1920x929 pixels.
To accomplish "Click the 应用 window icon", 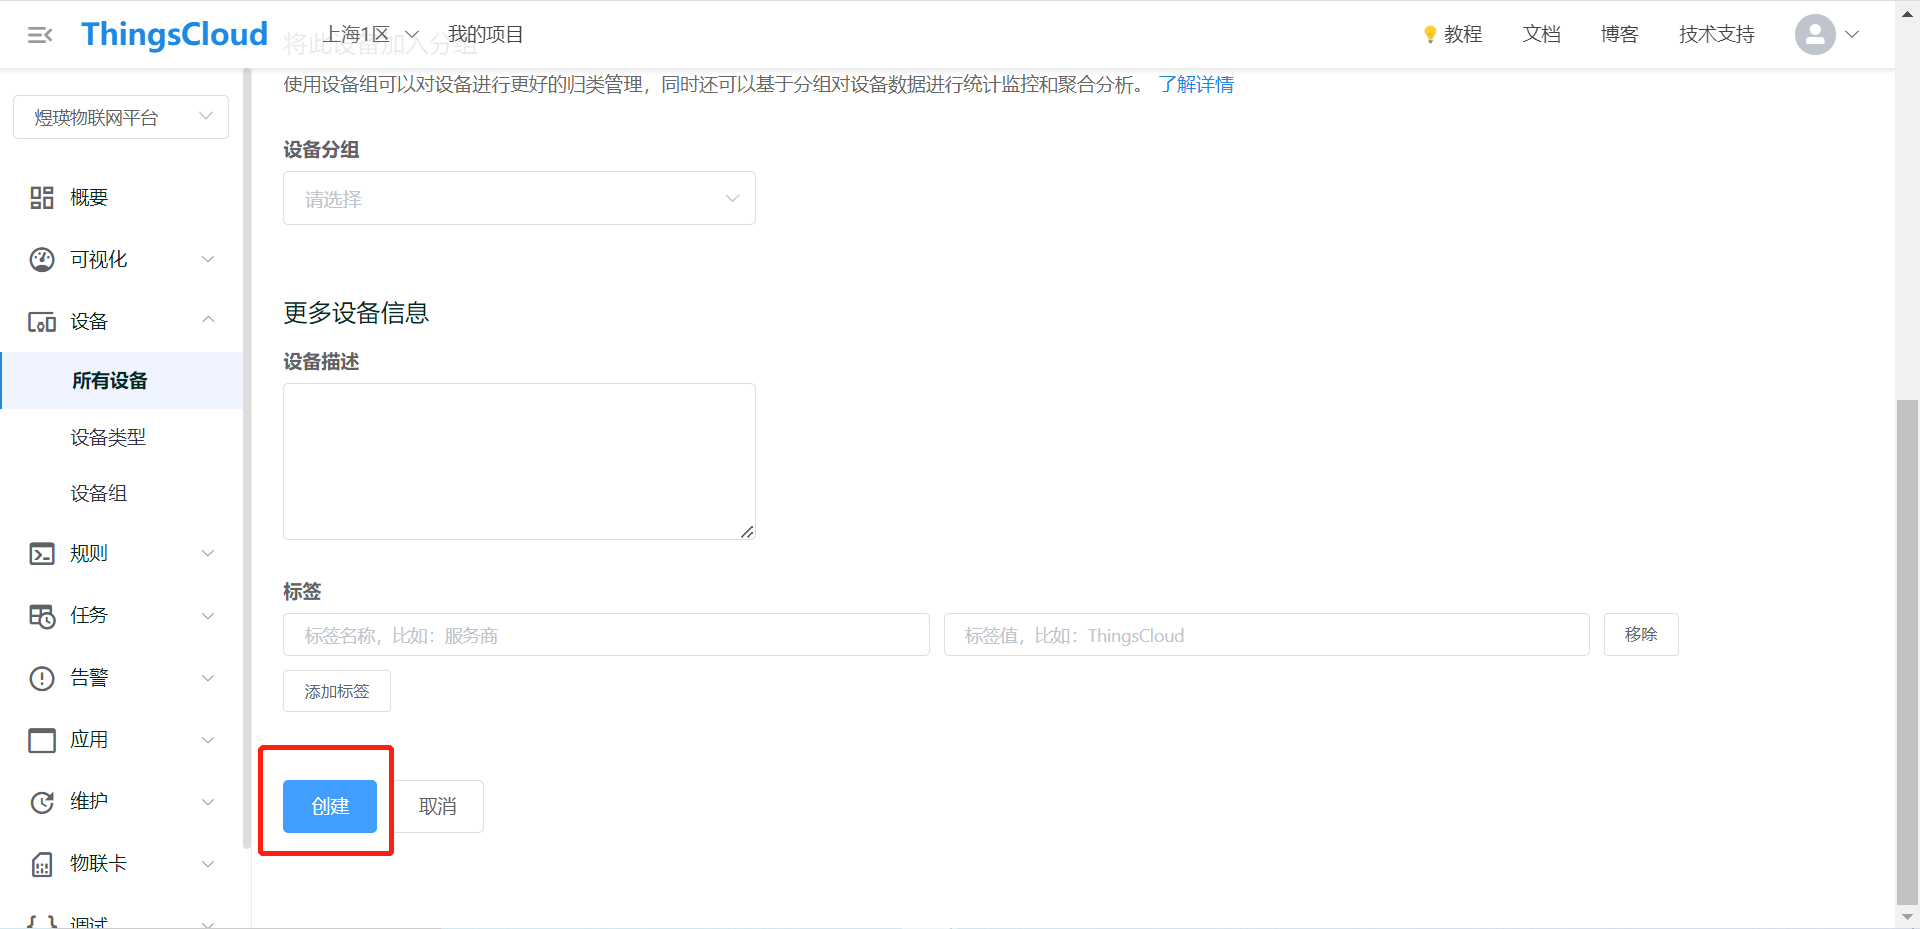I will [x=42, y=740].
